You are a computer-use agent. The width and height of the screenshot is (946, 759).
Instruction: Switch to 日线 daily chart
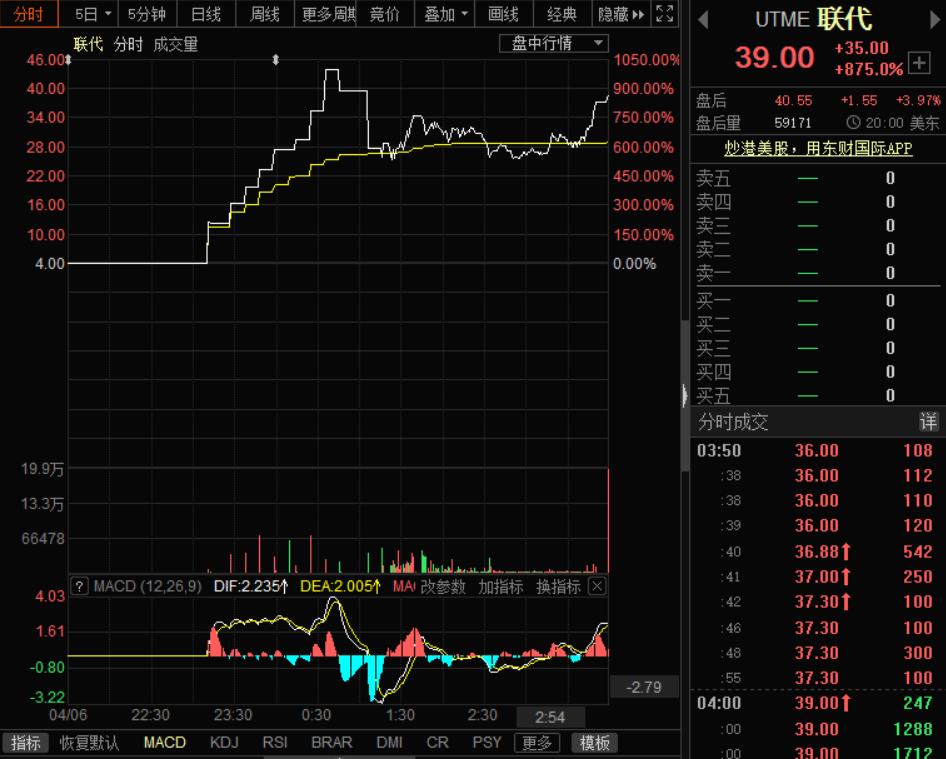206,14
